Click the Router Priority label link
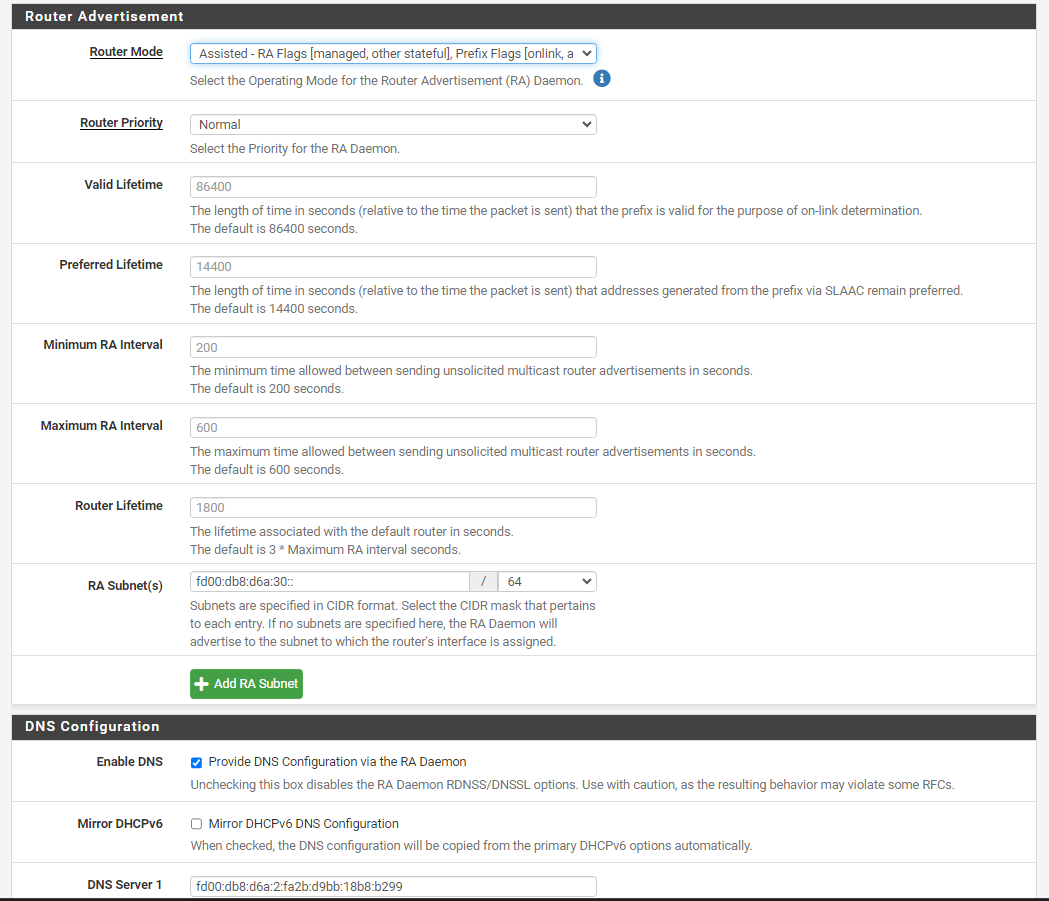 point(121,123)
